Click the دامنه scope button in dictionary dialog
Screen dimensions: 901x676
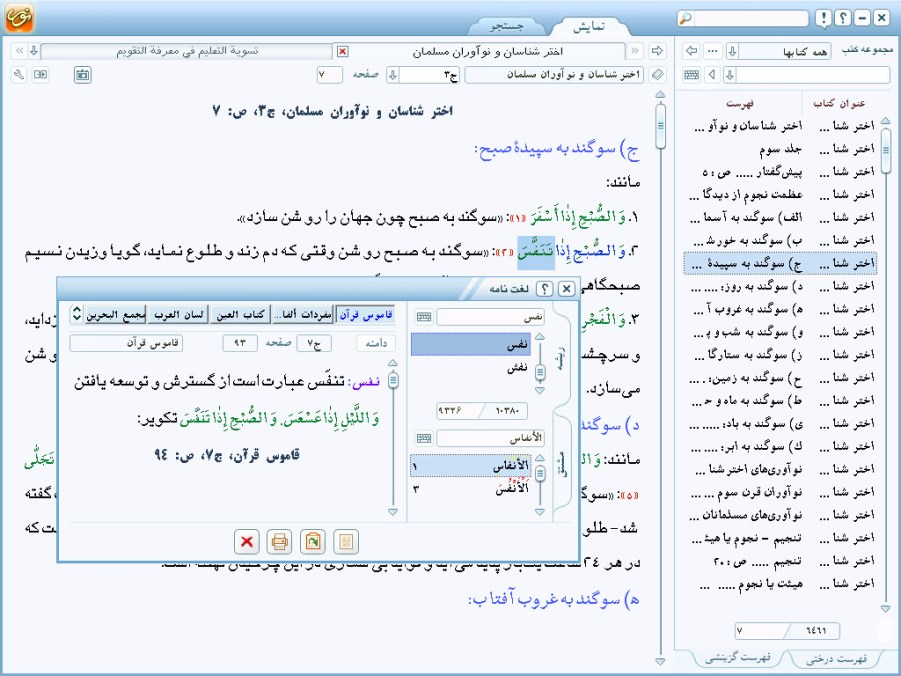[376, 343]
